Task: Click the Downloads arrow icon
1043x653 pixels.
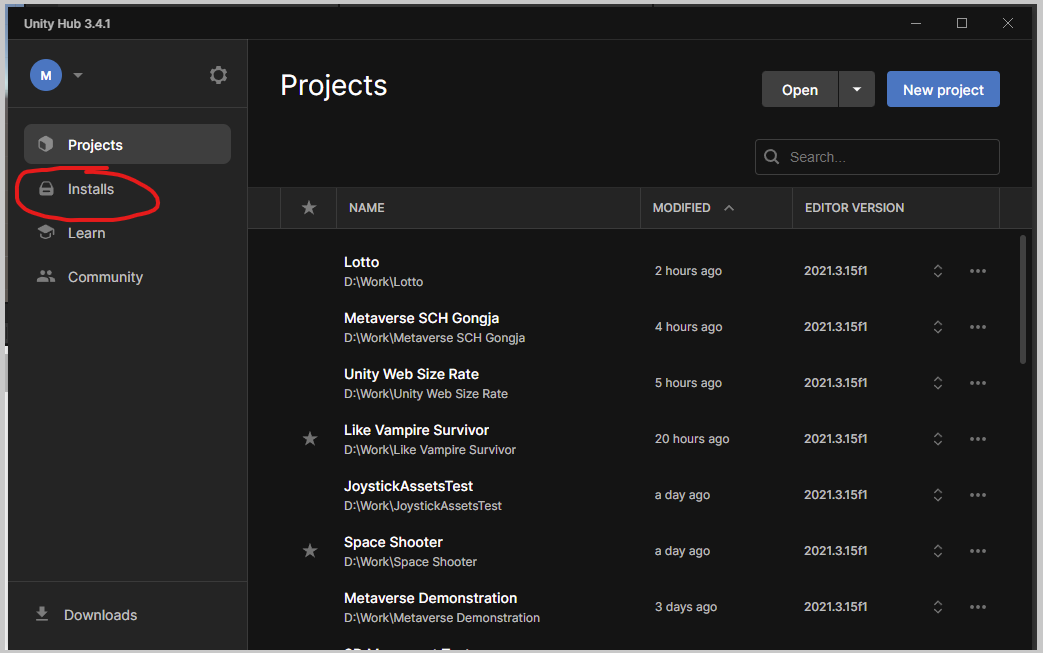Action: pos(42,614)
